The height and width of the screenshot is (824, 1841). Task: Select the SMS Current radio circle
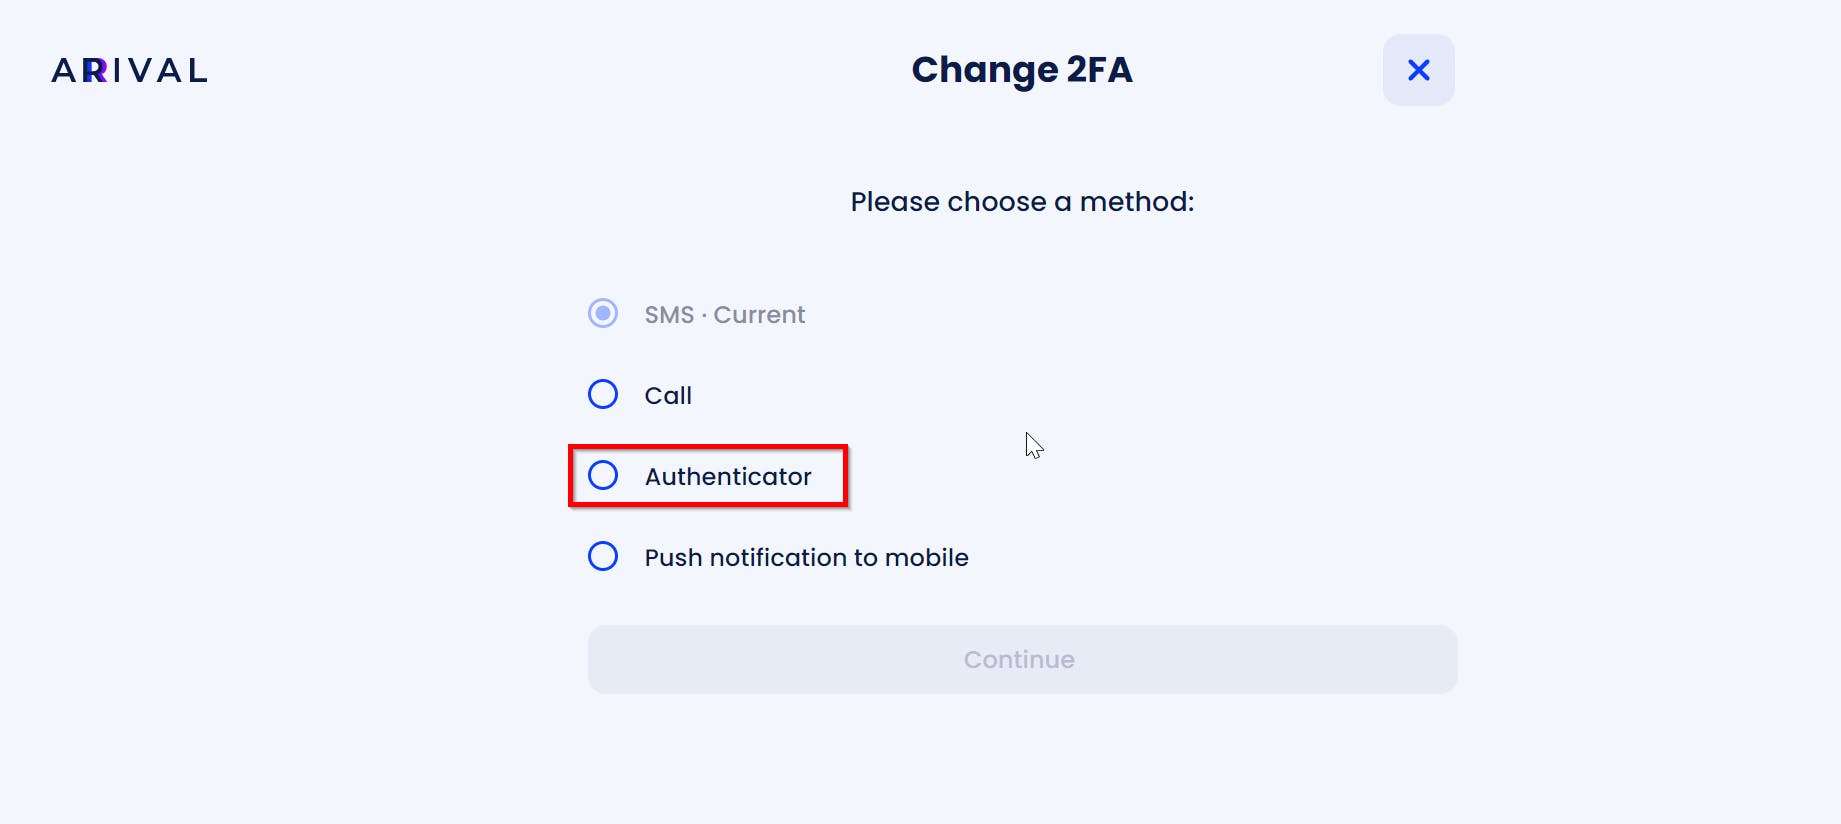coord(603,313)
